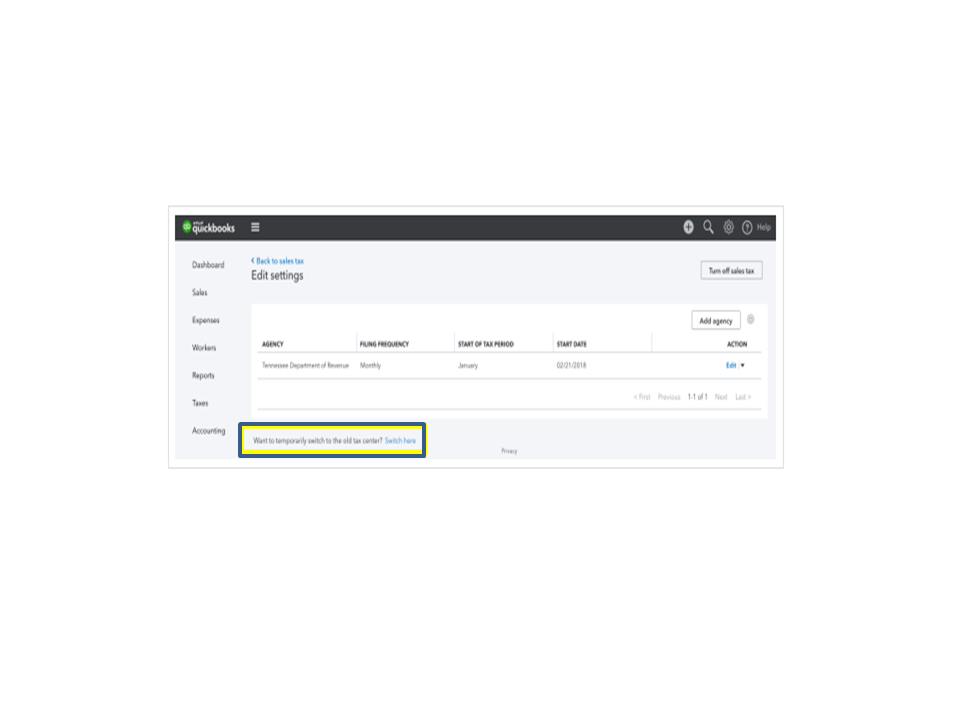Click Previous page link
Image resolution: width=960 pixels, height=720 pixels.
tap(669, 397)
